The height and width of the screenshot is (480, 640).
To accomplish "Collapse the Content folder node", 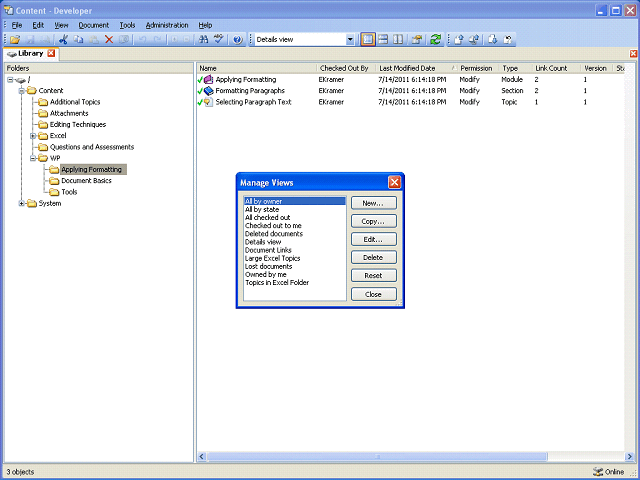I will click(x=22, y=91).
